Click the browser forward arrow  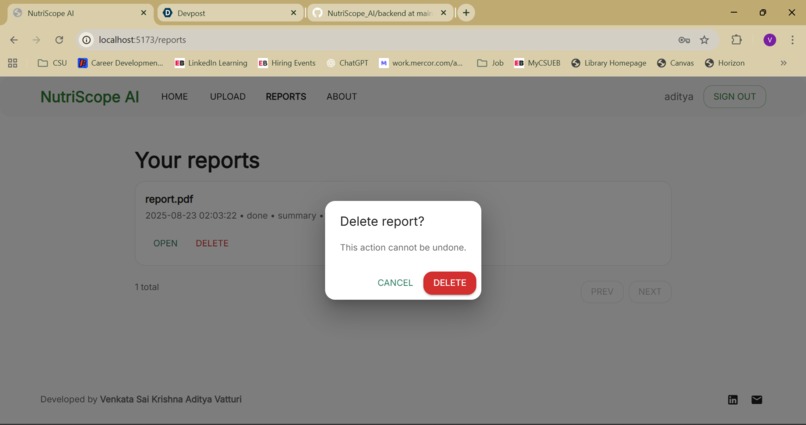pyautogui.click(x=36, y=40)
